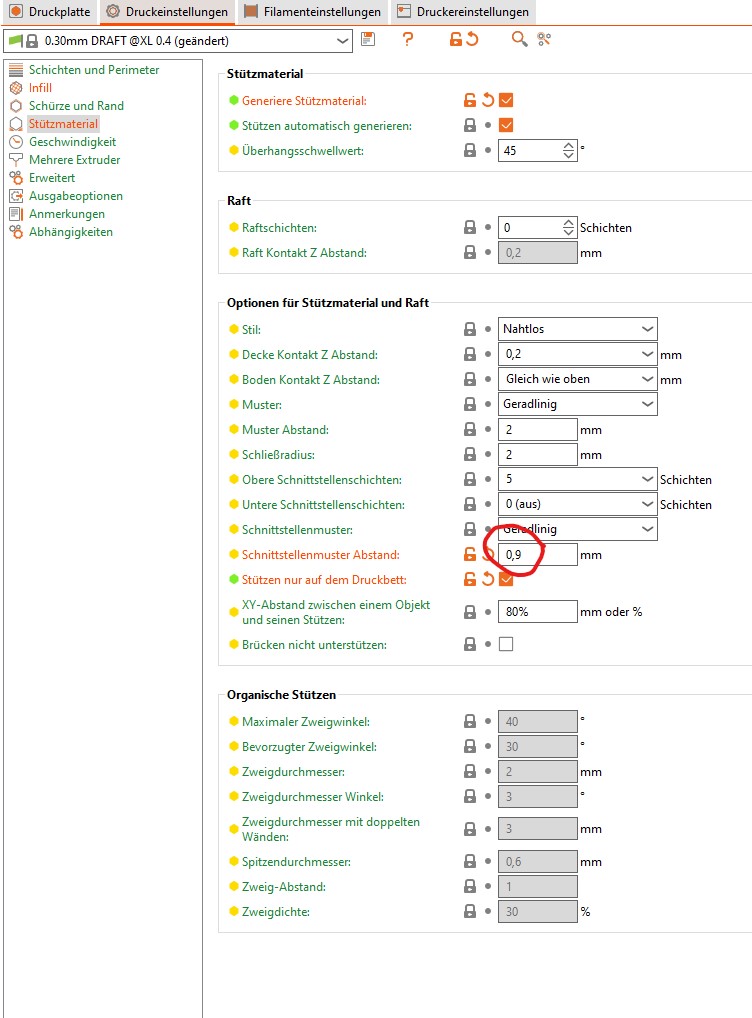Viewport: 752px width, 1018px height.
Task: Click lock icon for Zweigdichte
Action: tap(470, 912)
